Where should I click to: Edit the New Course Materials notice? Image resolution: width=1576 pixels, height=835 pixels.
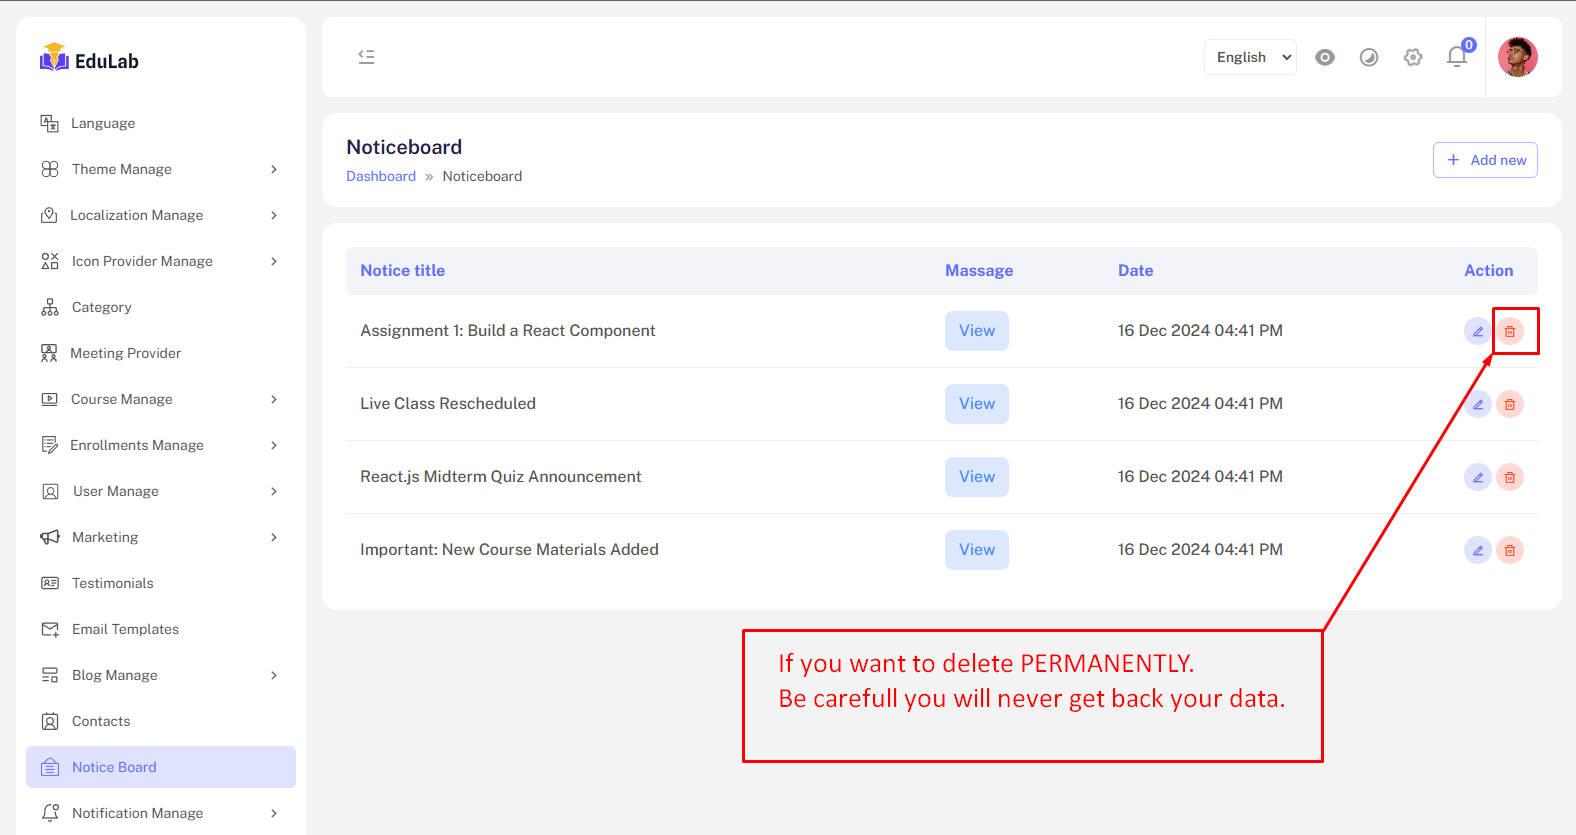pyautogui.click(x=1477, y=550)
